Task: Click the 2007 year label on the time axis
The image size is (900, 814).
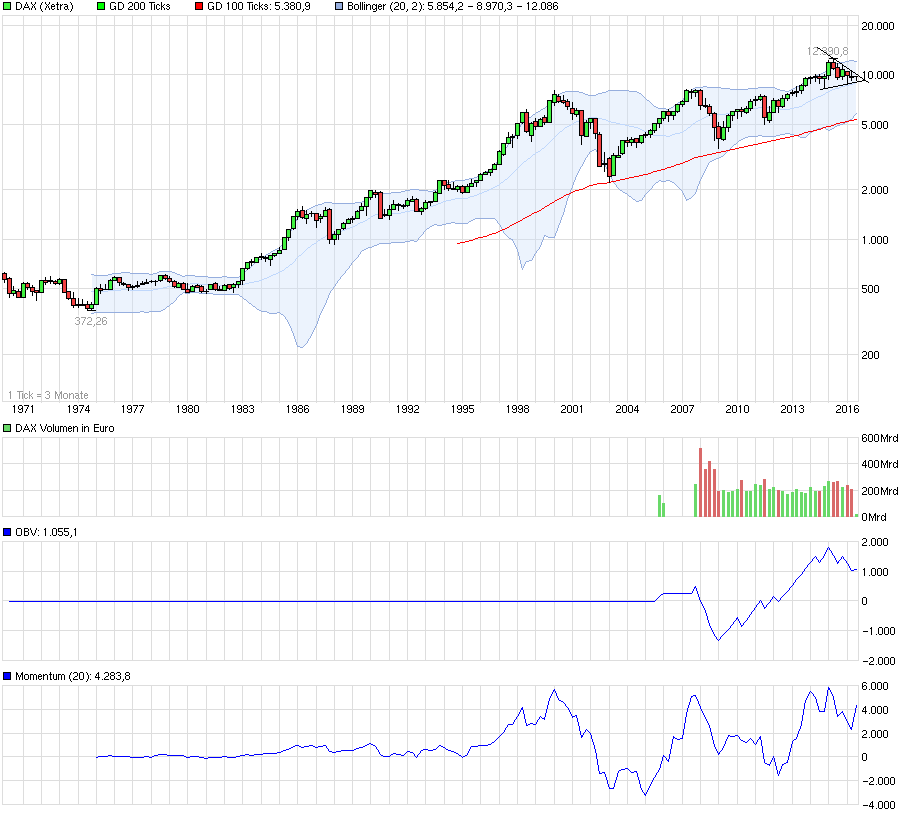Action: 682,409
